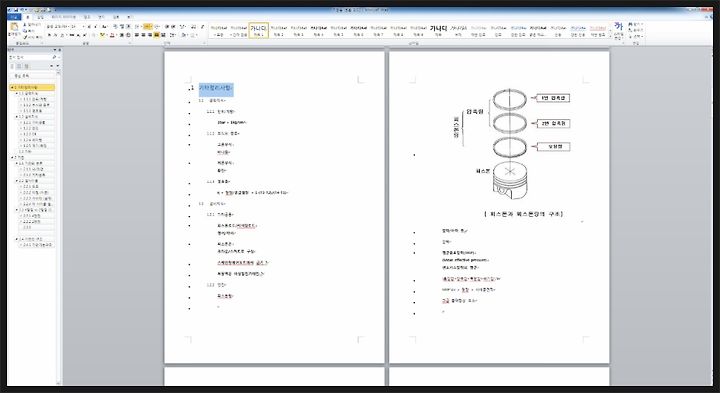Toggle Underline formatting
Screen dimensions: 720x393
(62, 35)
